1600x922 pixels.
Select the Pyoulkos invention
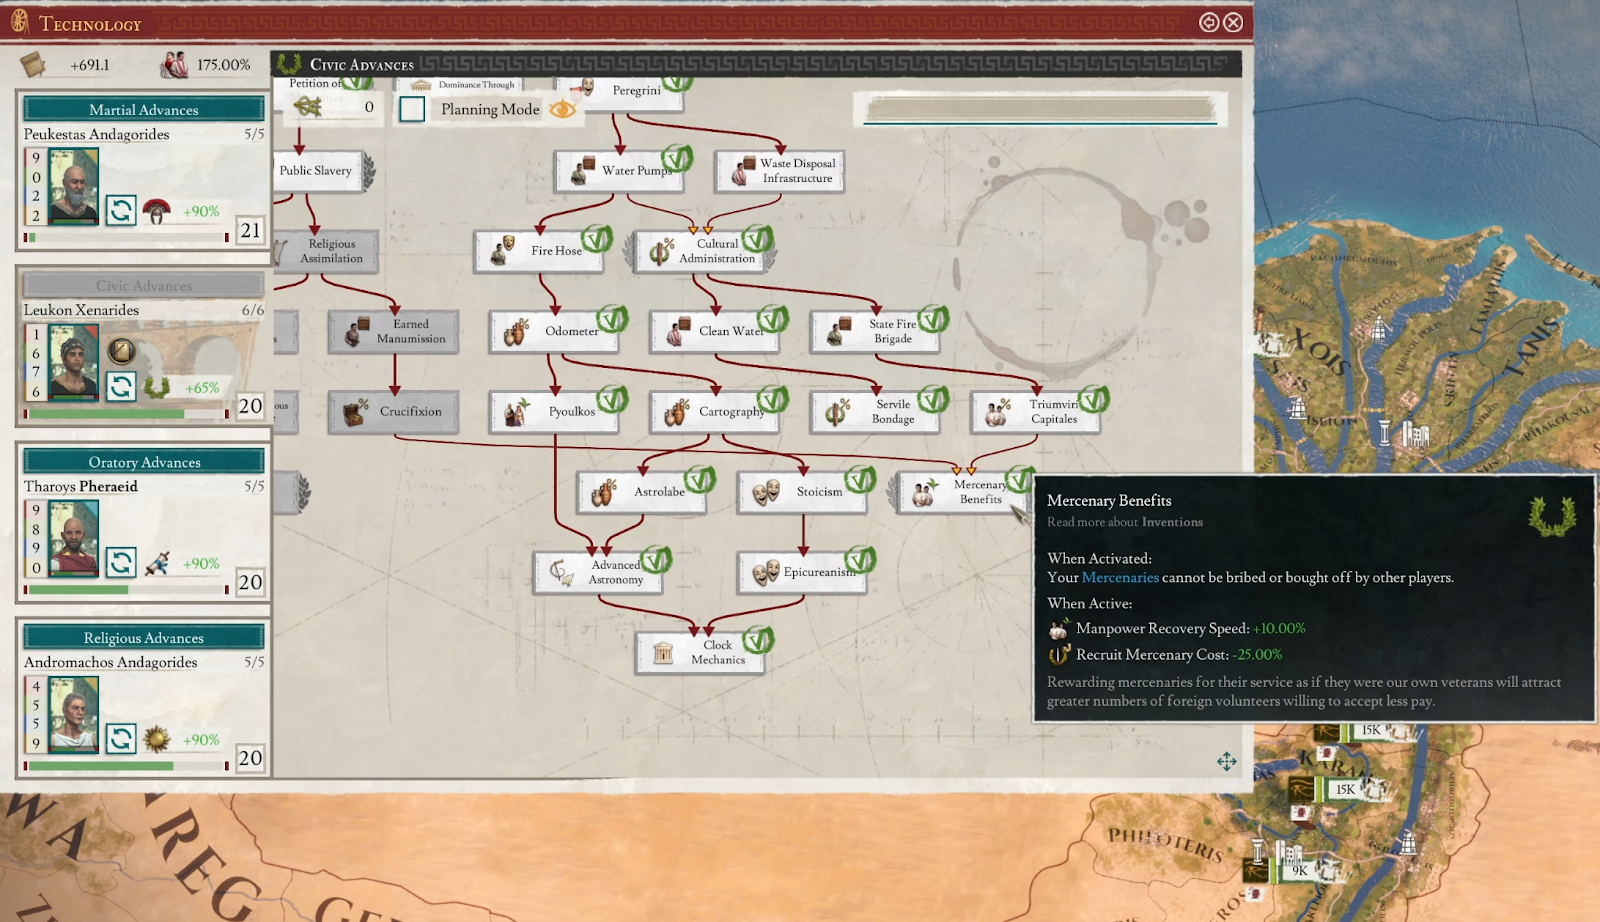555,411
